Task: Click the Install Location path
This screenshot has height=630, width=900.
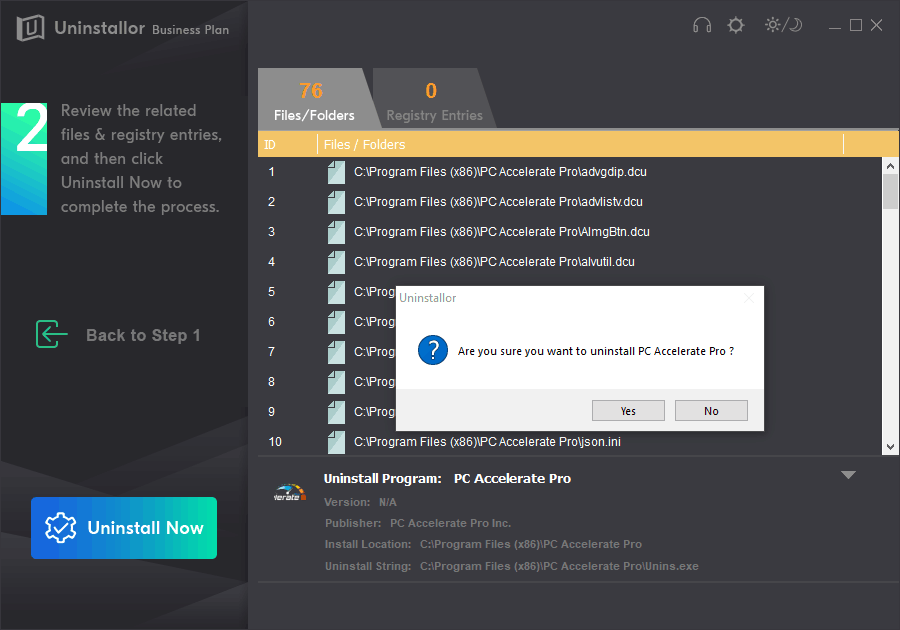Action: click(x=531, y=544)
